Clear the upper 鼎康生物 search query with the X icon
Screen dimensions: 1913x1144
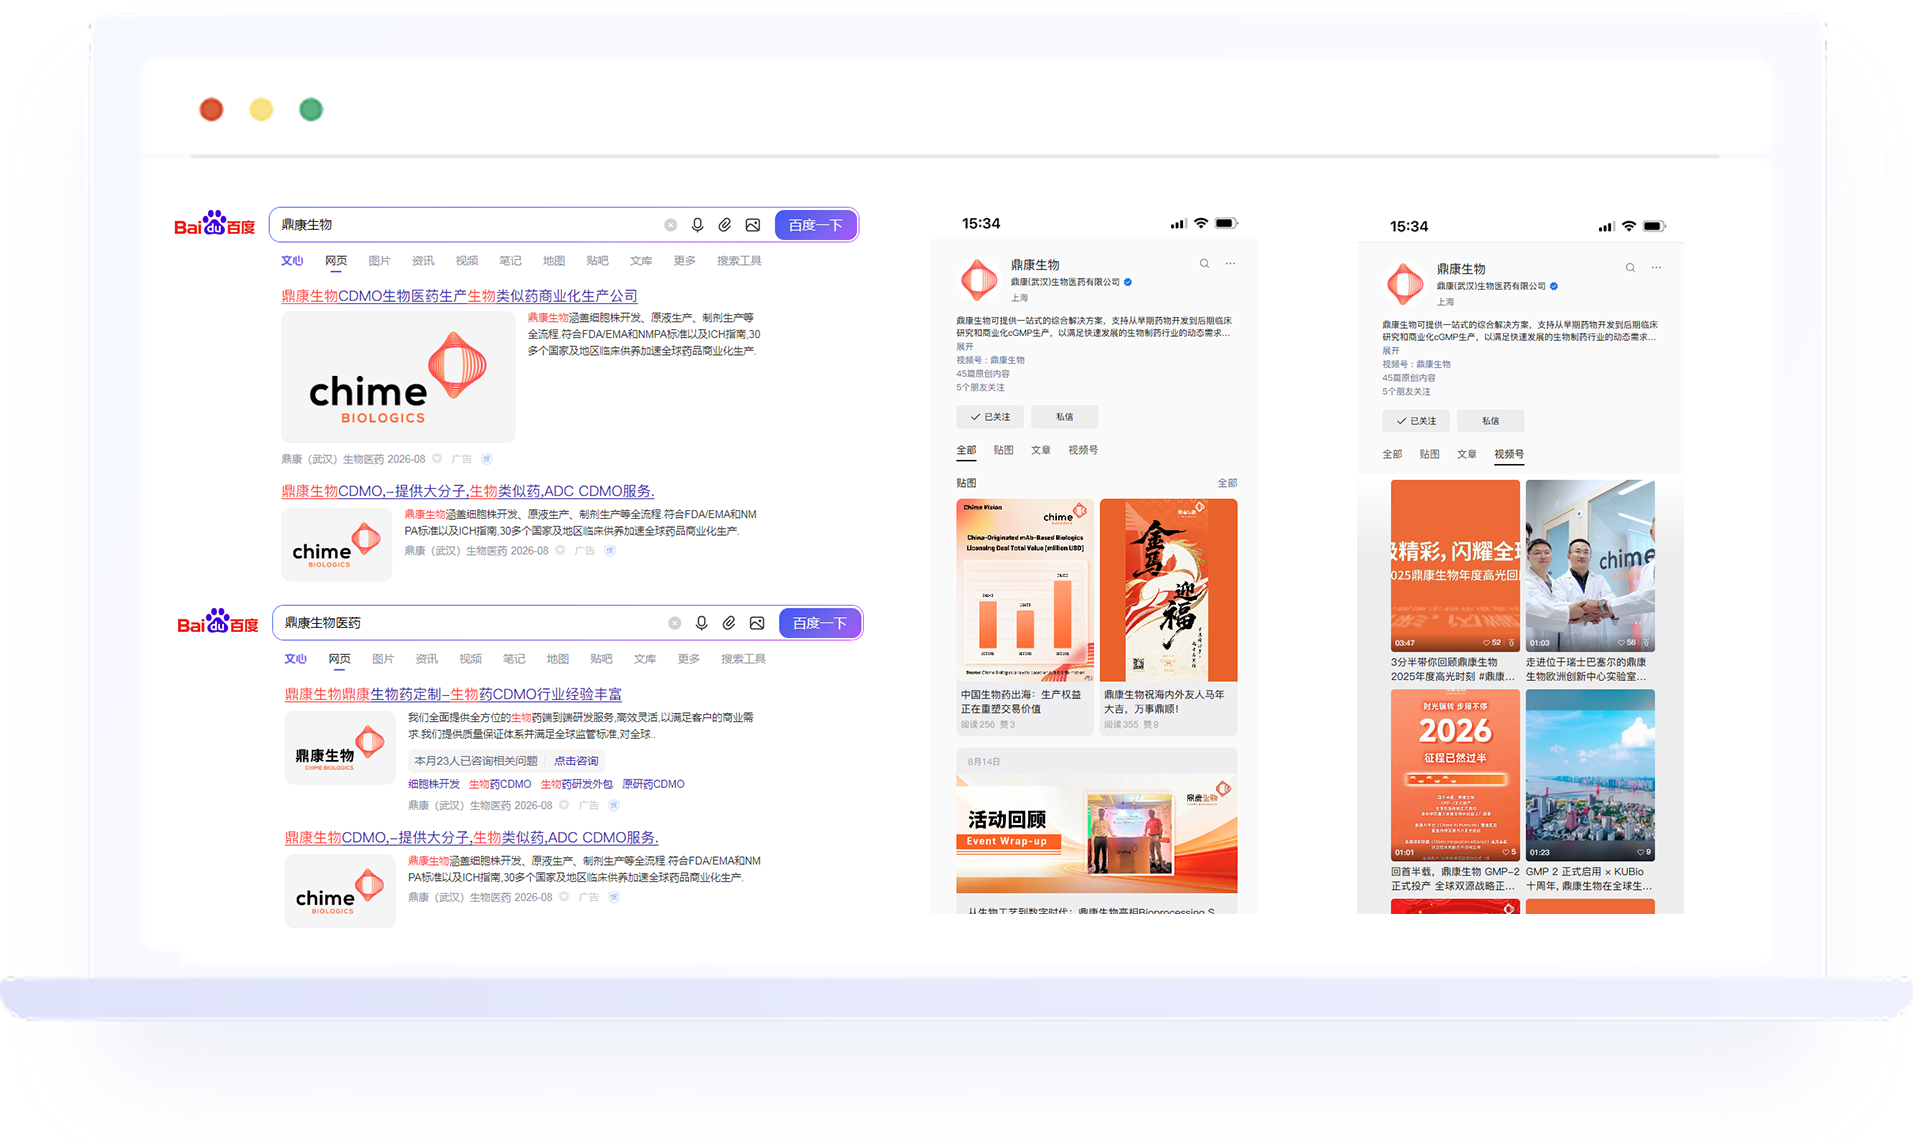point(671,225)
